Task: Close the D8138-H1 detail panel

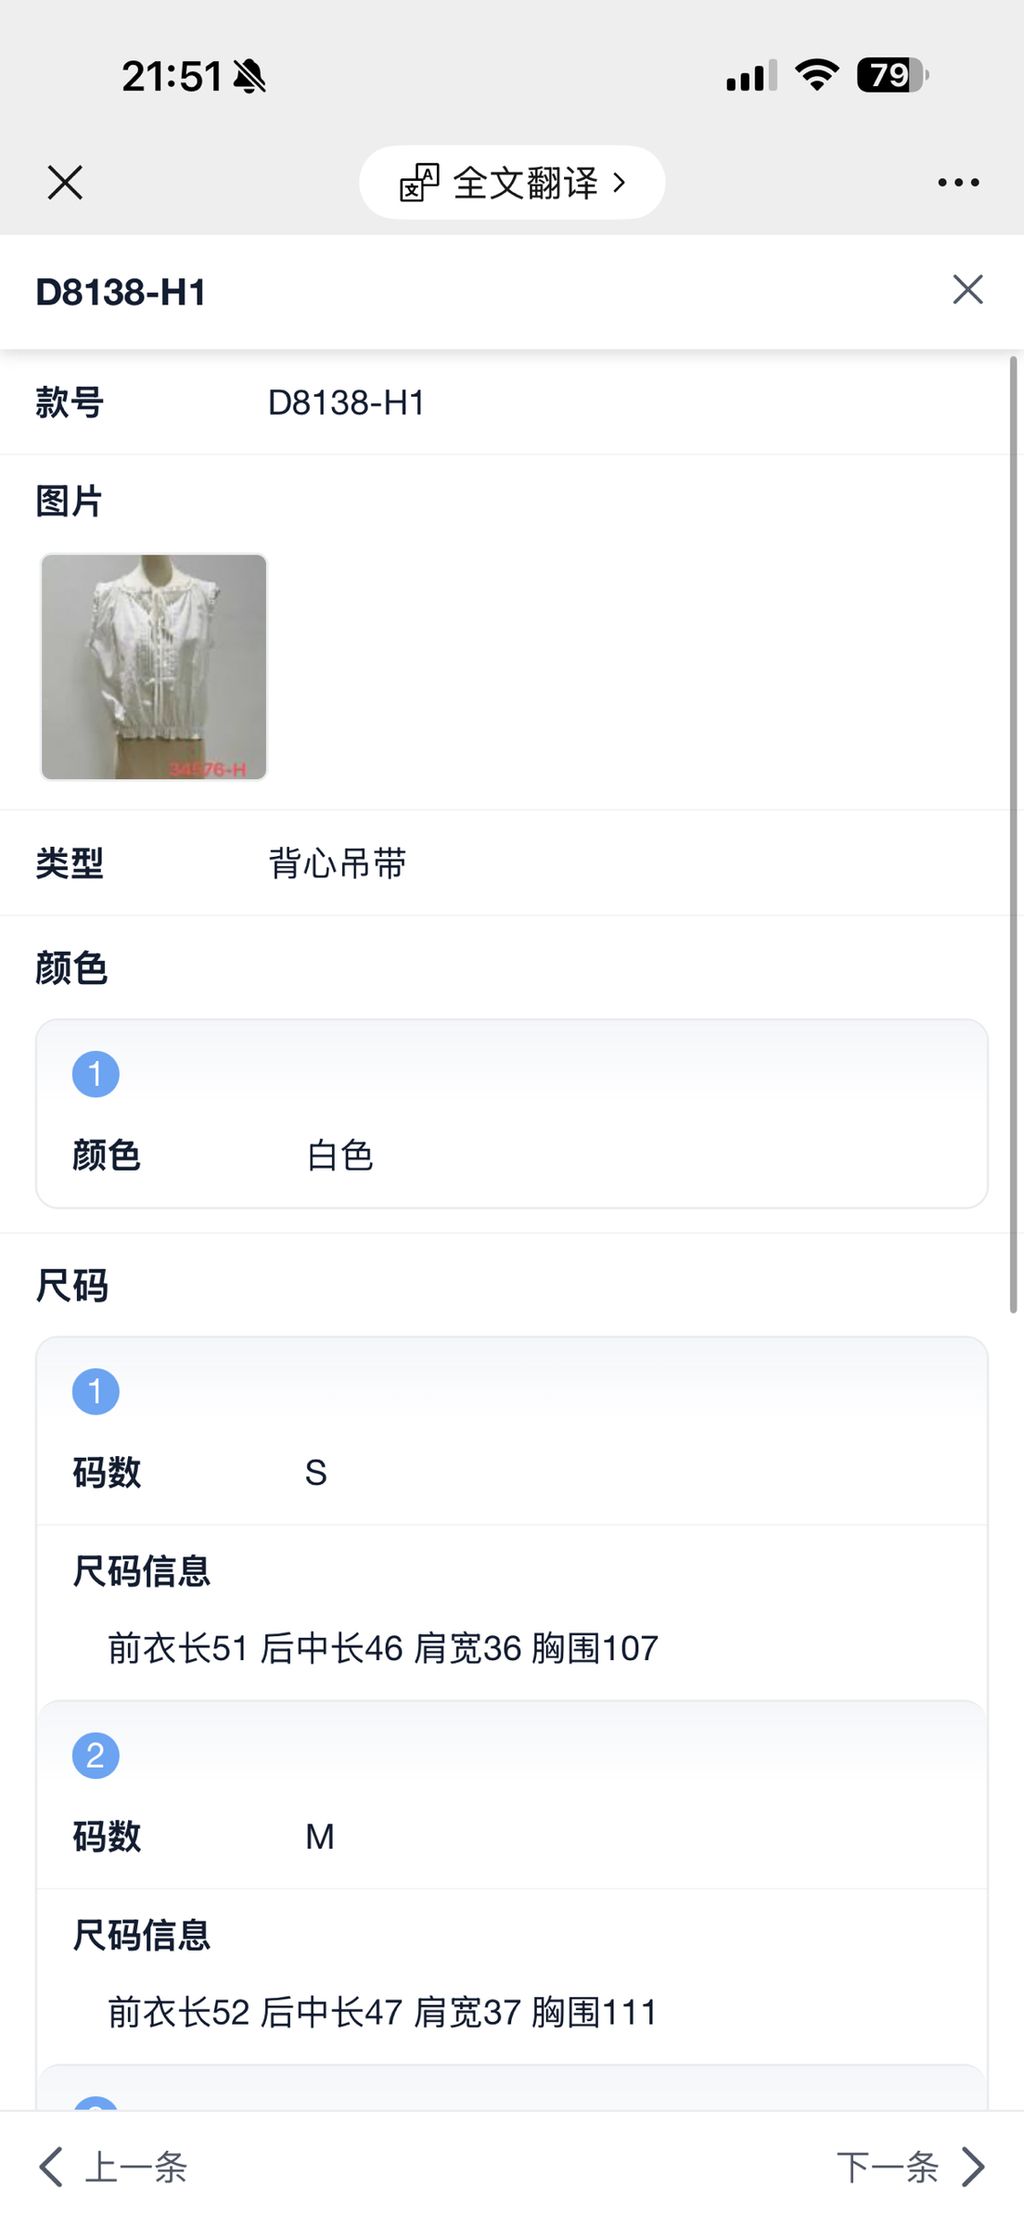Action: [967, 290]
